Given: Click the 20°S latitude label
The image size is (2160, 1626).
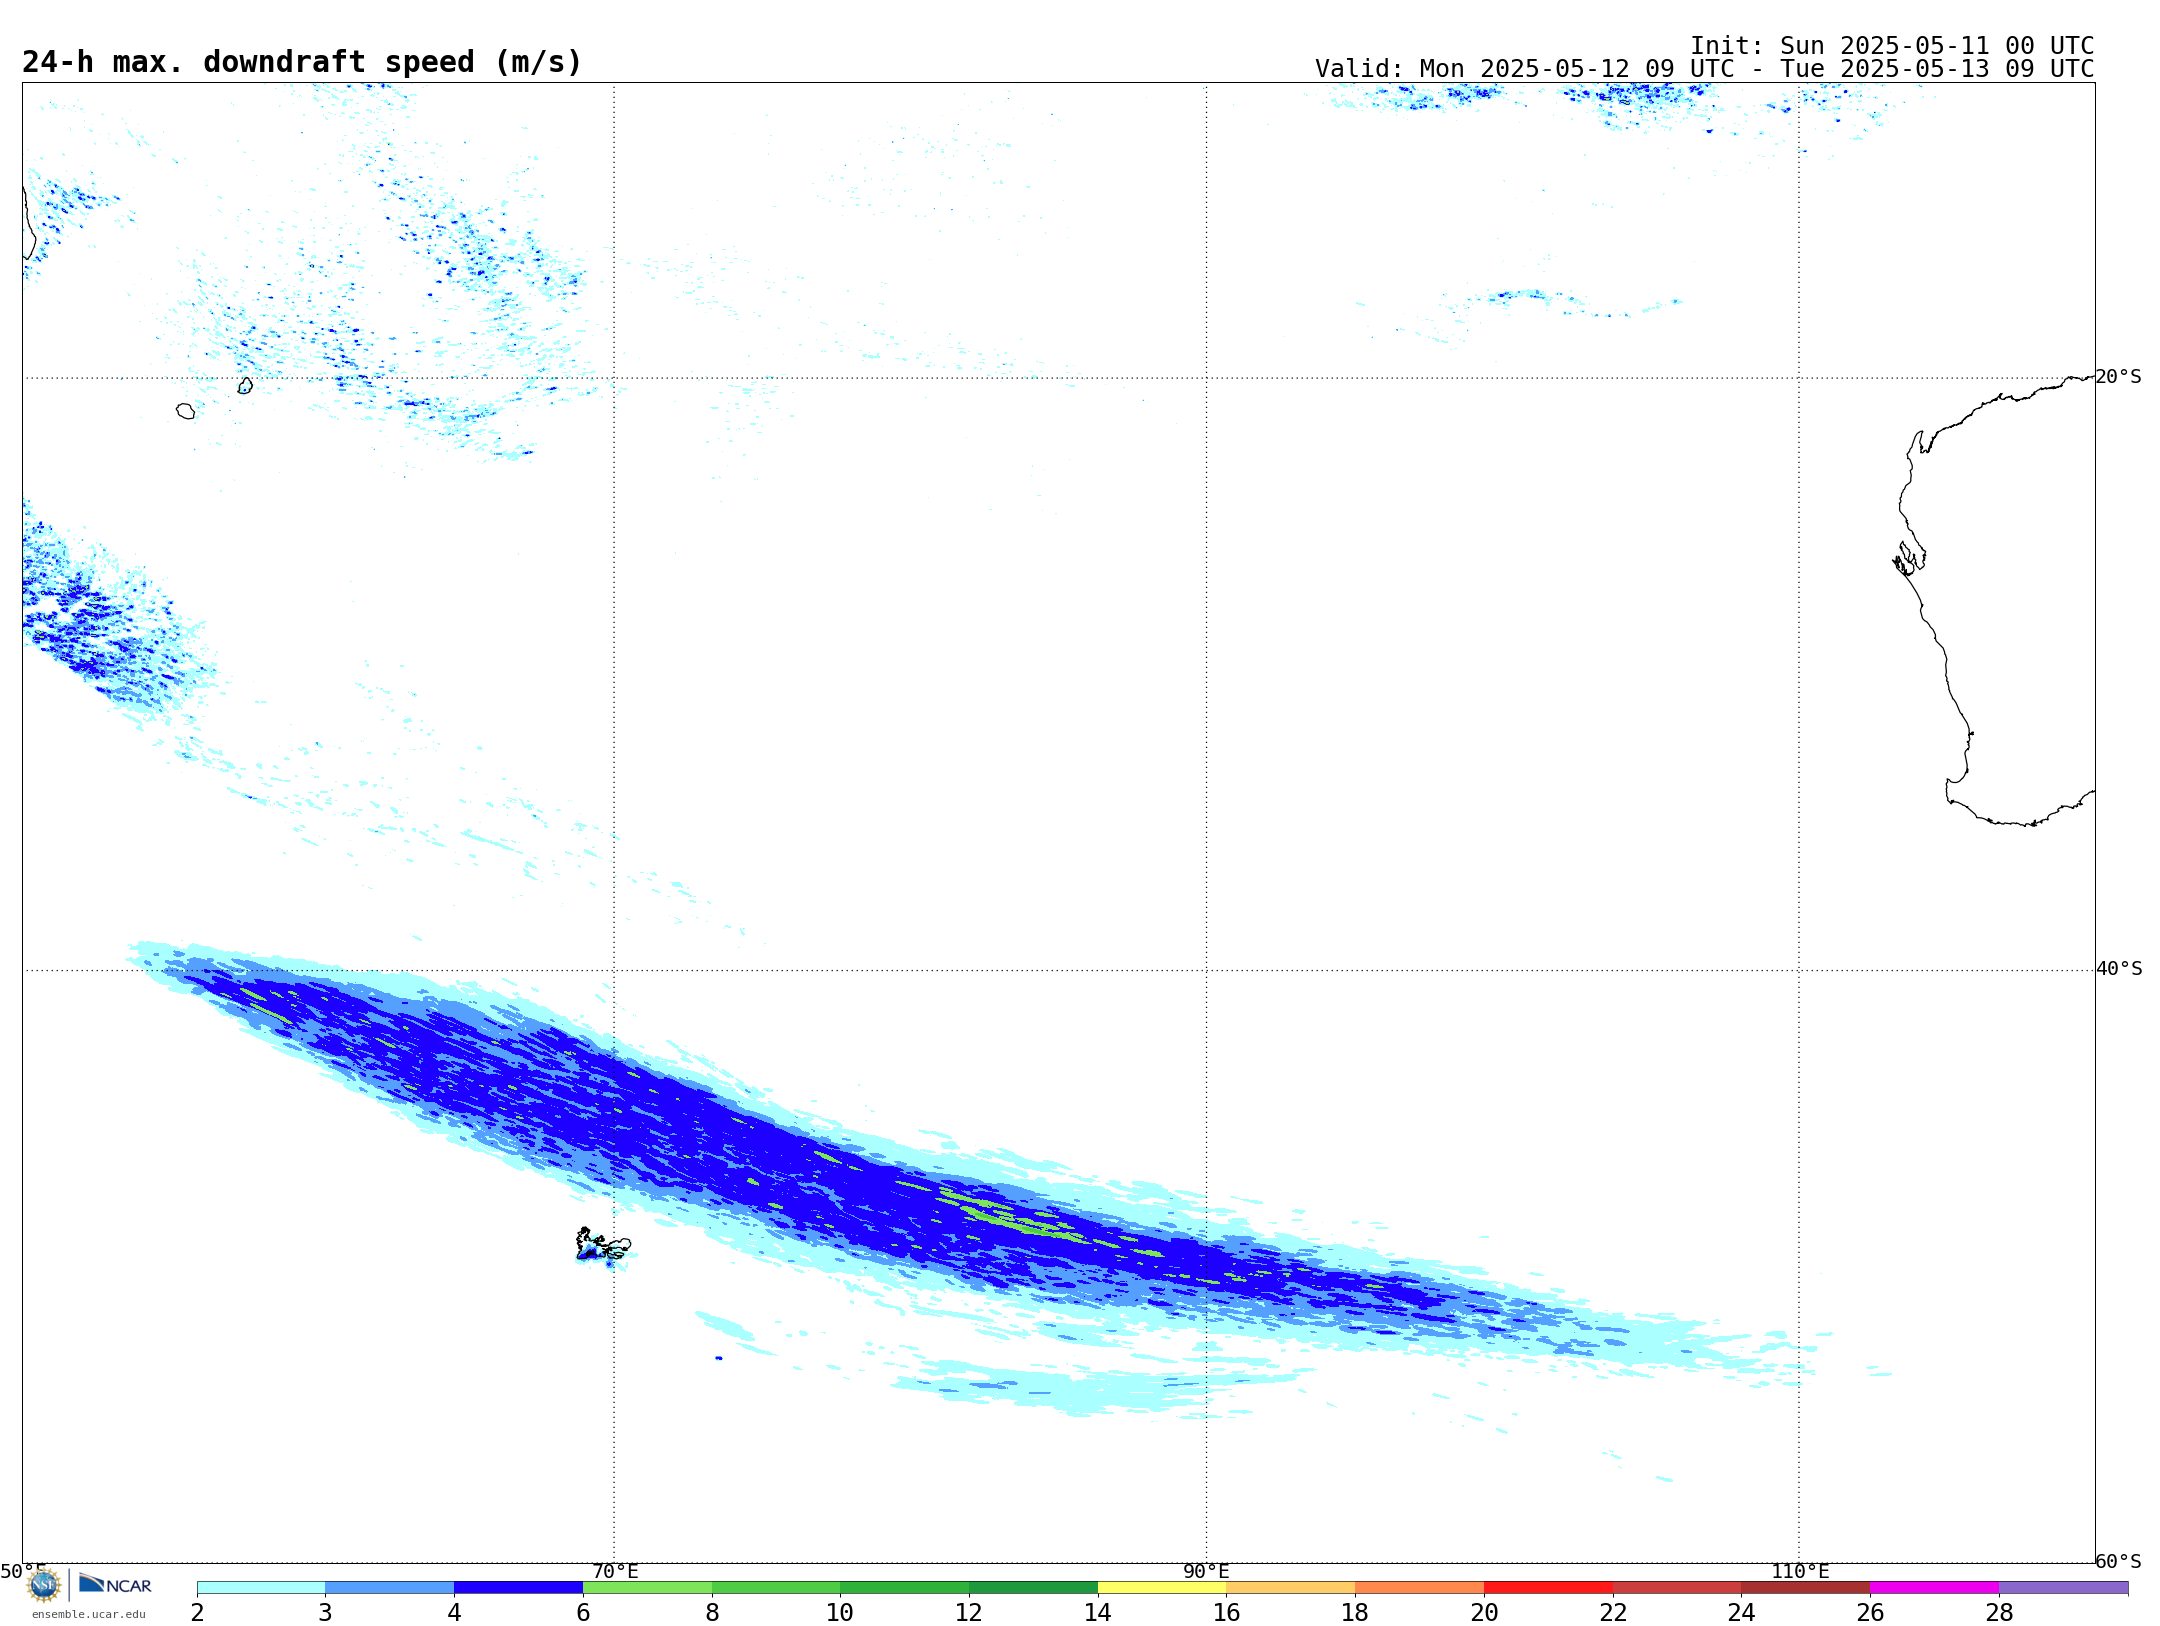Looking at the screenshot, I should (2118, 377).
